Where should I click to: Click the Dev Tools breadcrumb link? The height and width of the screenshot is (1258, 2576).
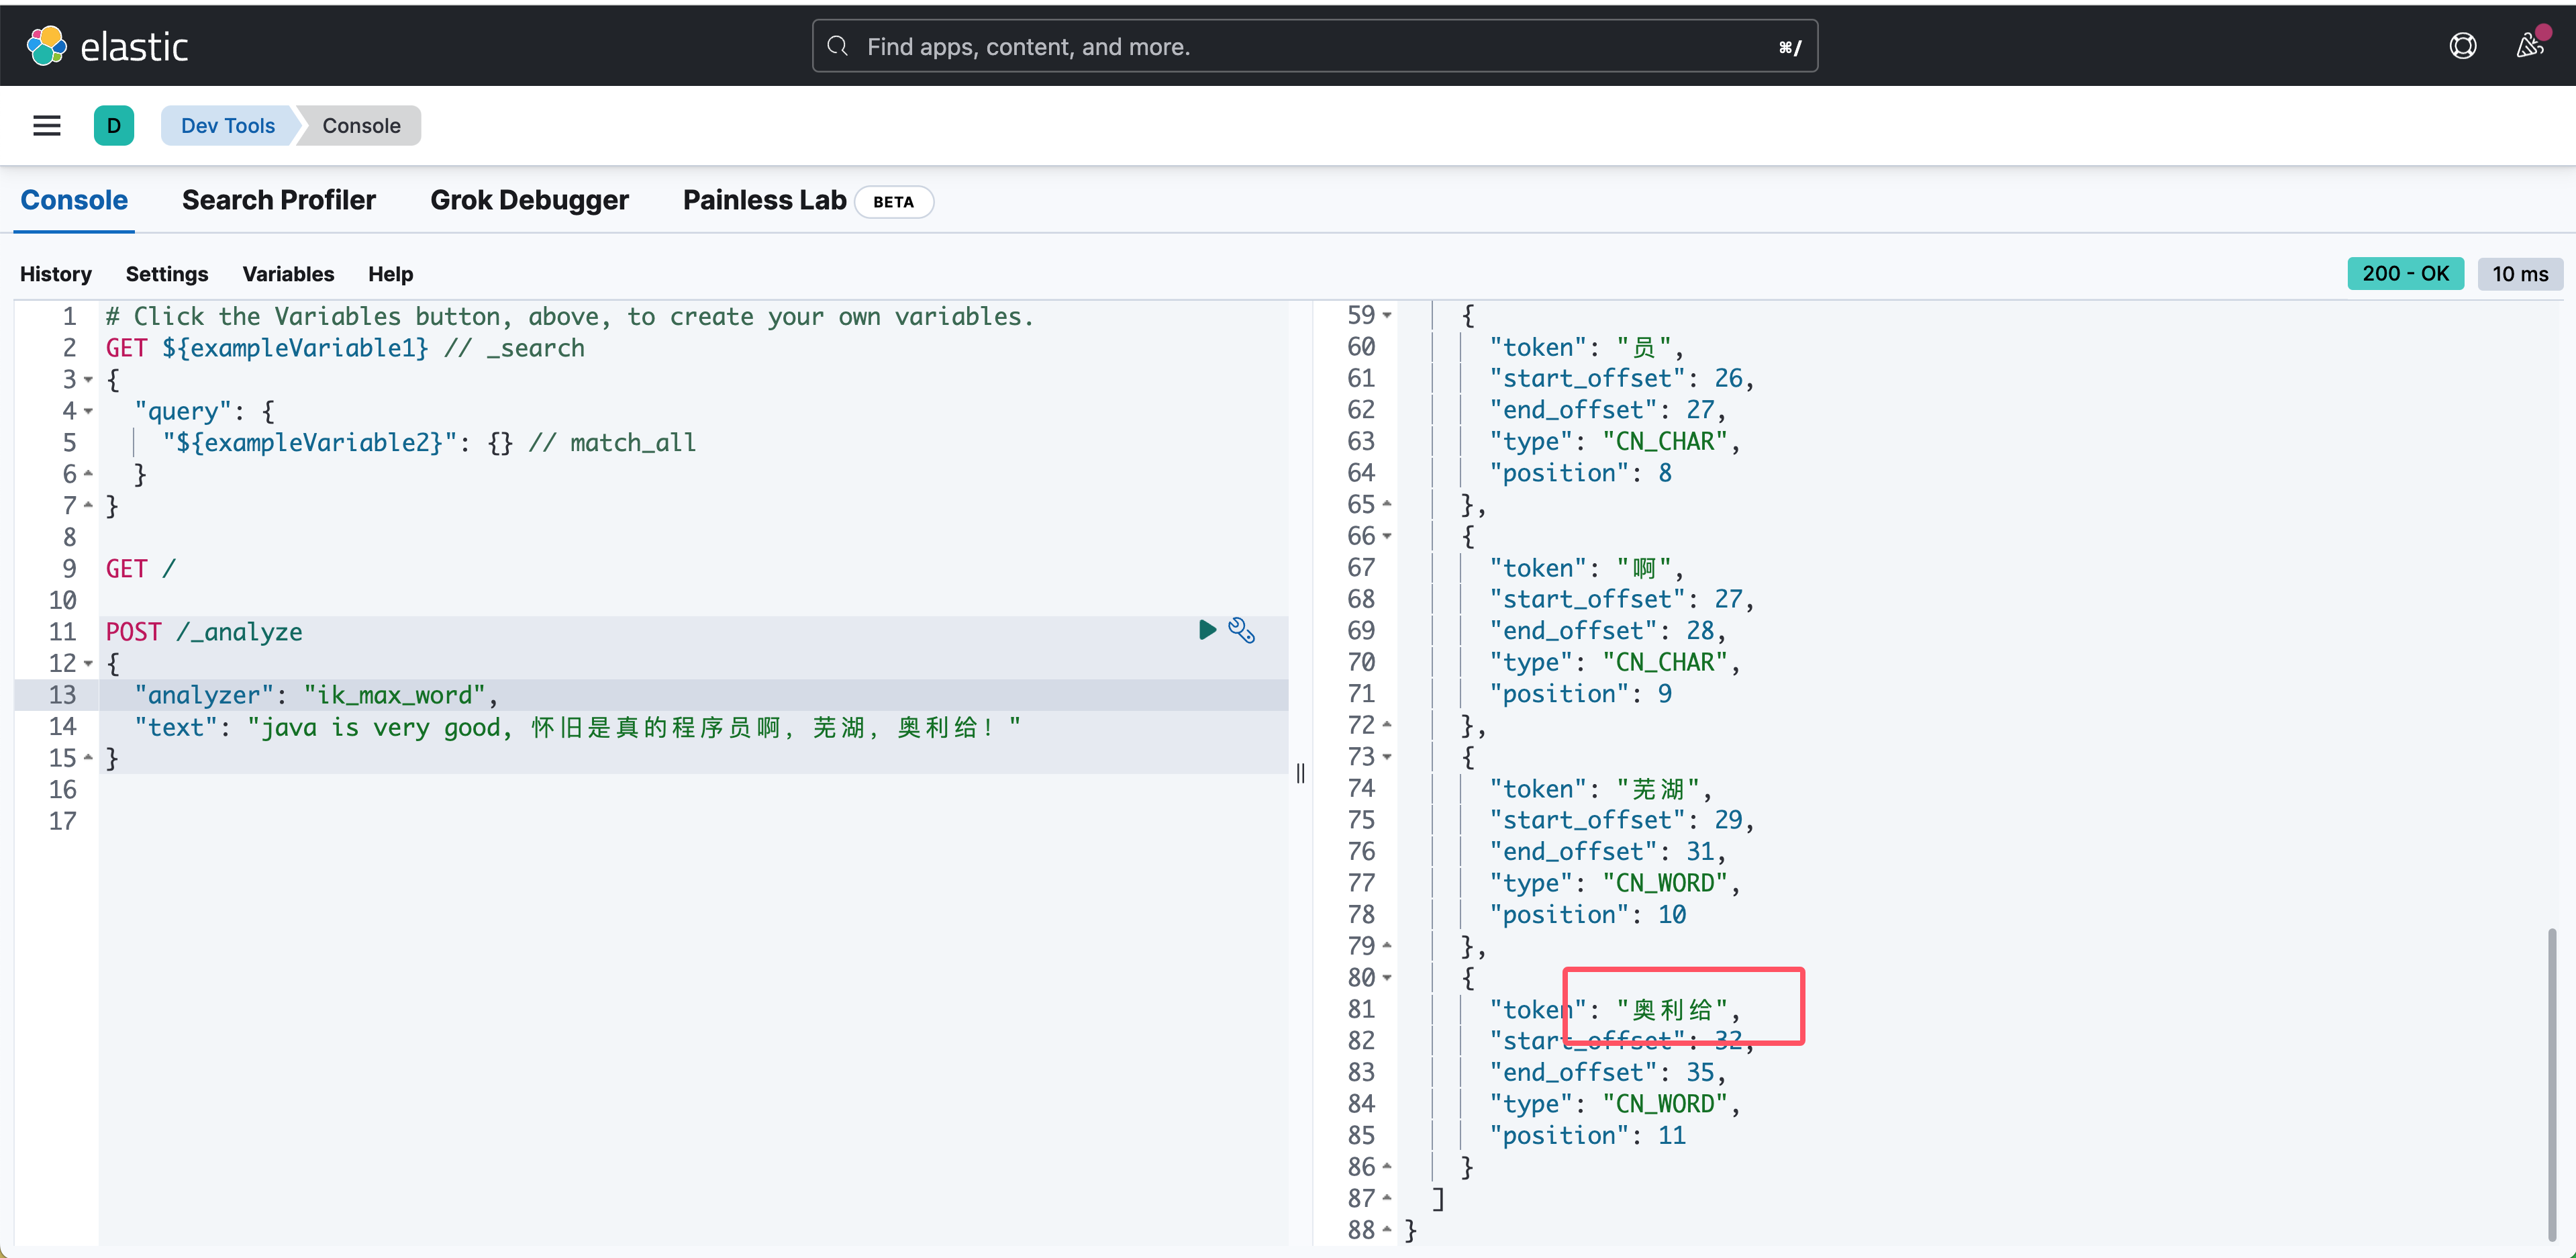pyautogui.click(x=228, y=126)
